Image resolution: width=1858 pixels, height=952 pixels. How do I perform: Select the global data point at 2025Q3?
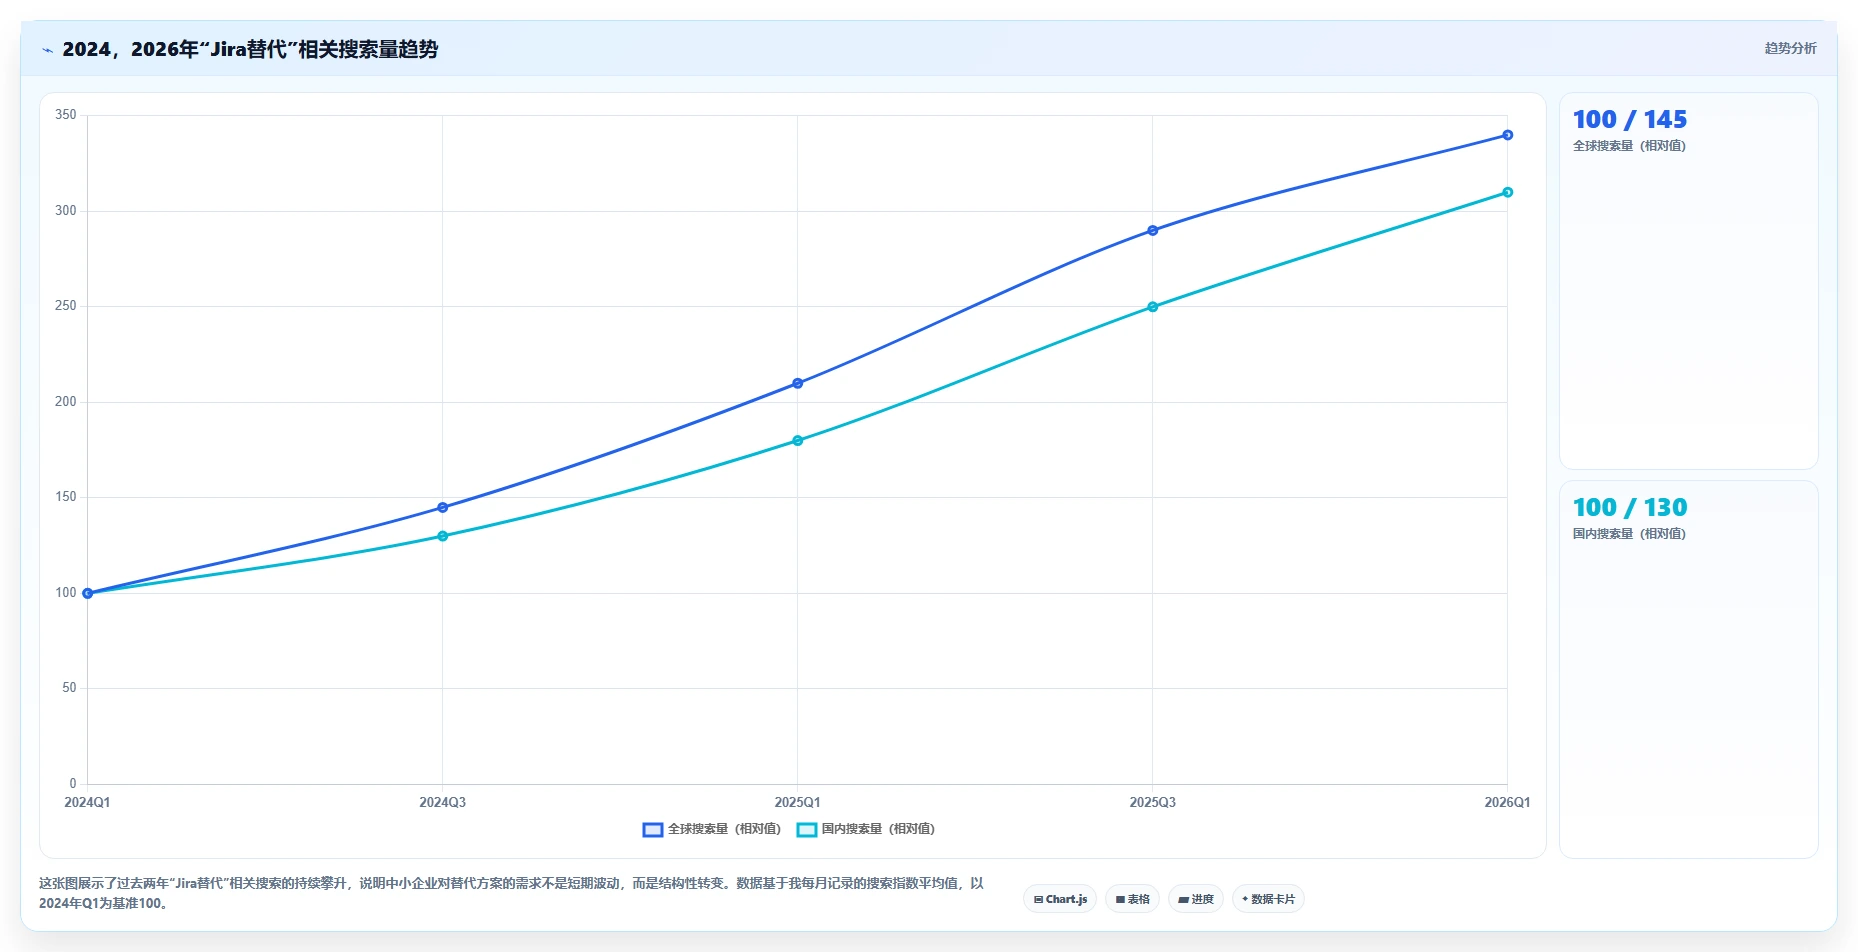coord(1153,231)
